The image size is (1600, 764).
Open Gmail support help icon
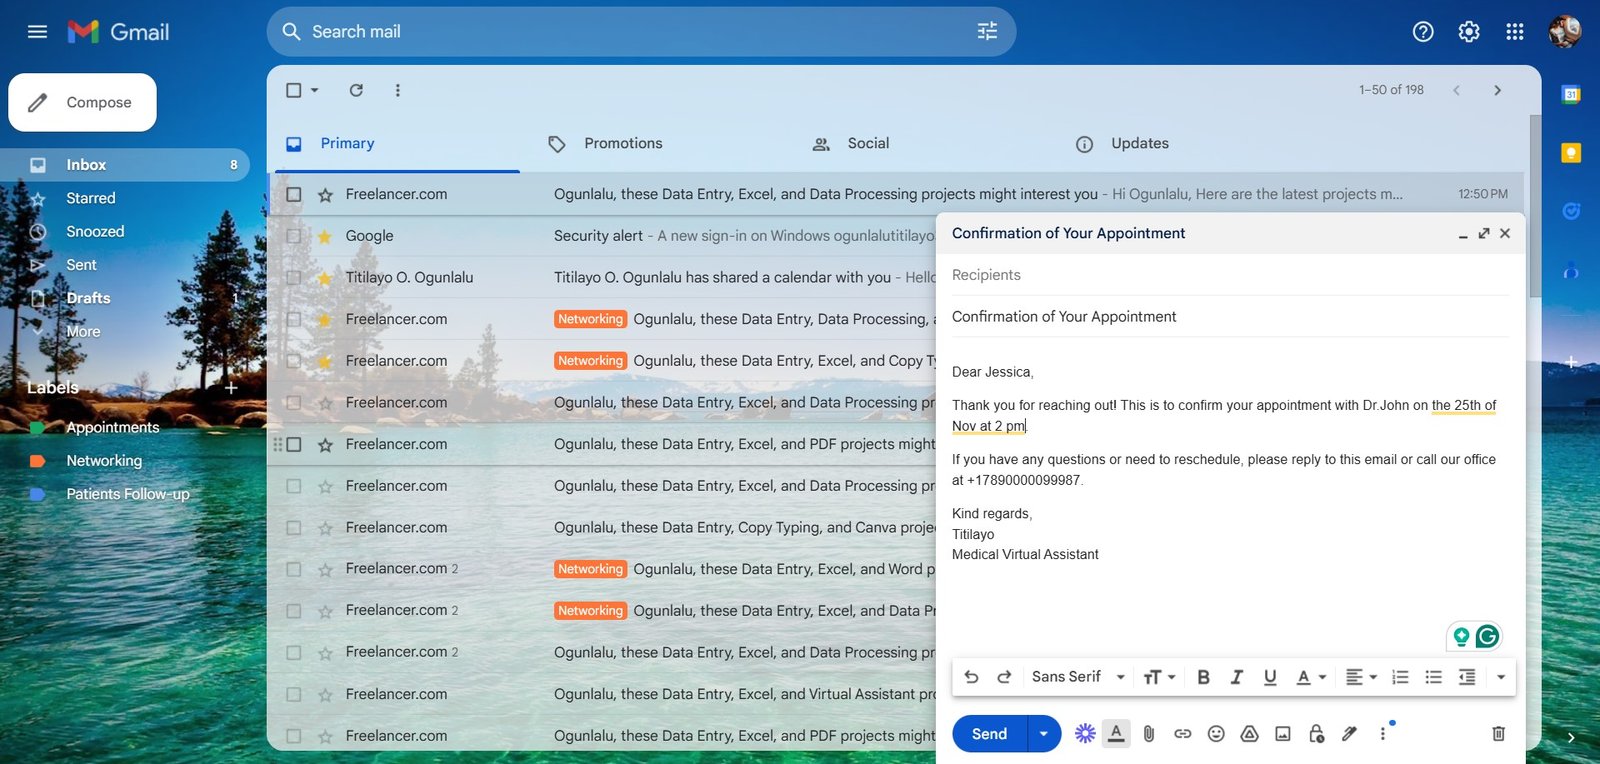(1423, 32)
